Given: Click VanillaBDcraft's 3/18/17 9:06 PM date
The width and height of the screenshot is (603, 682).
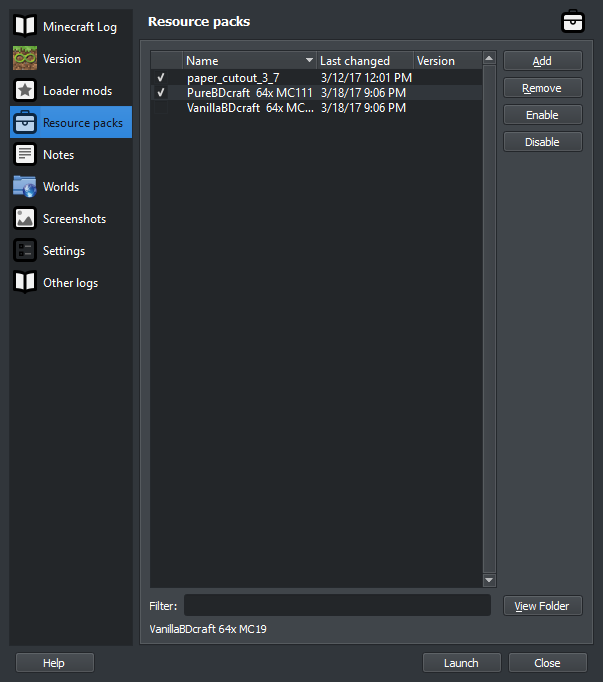Looking at the screenshot, I should tap(363, 108).
